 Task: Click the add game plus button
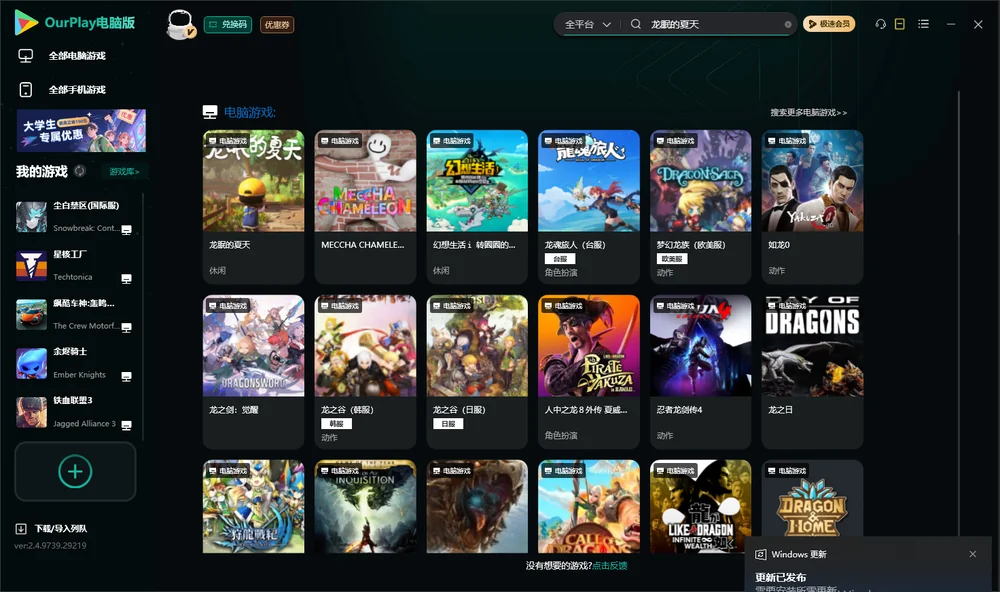75,471
